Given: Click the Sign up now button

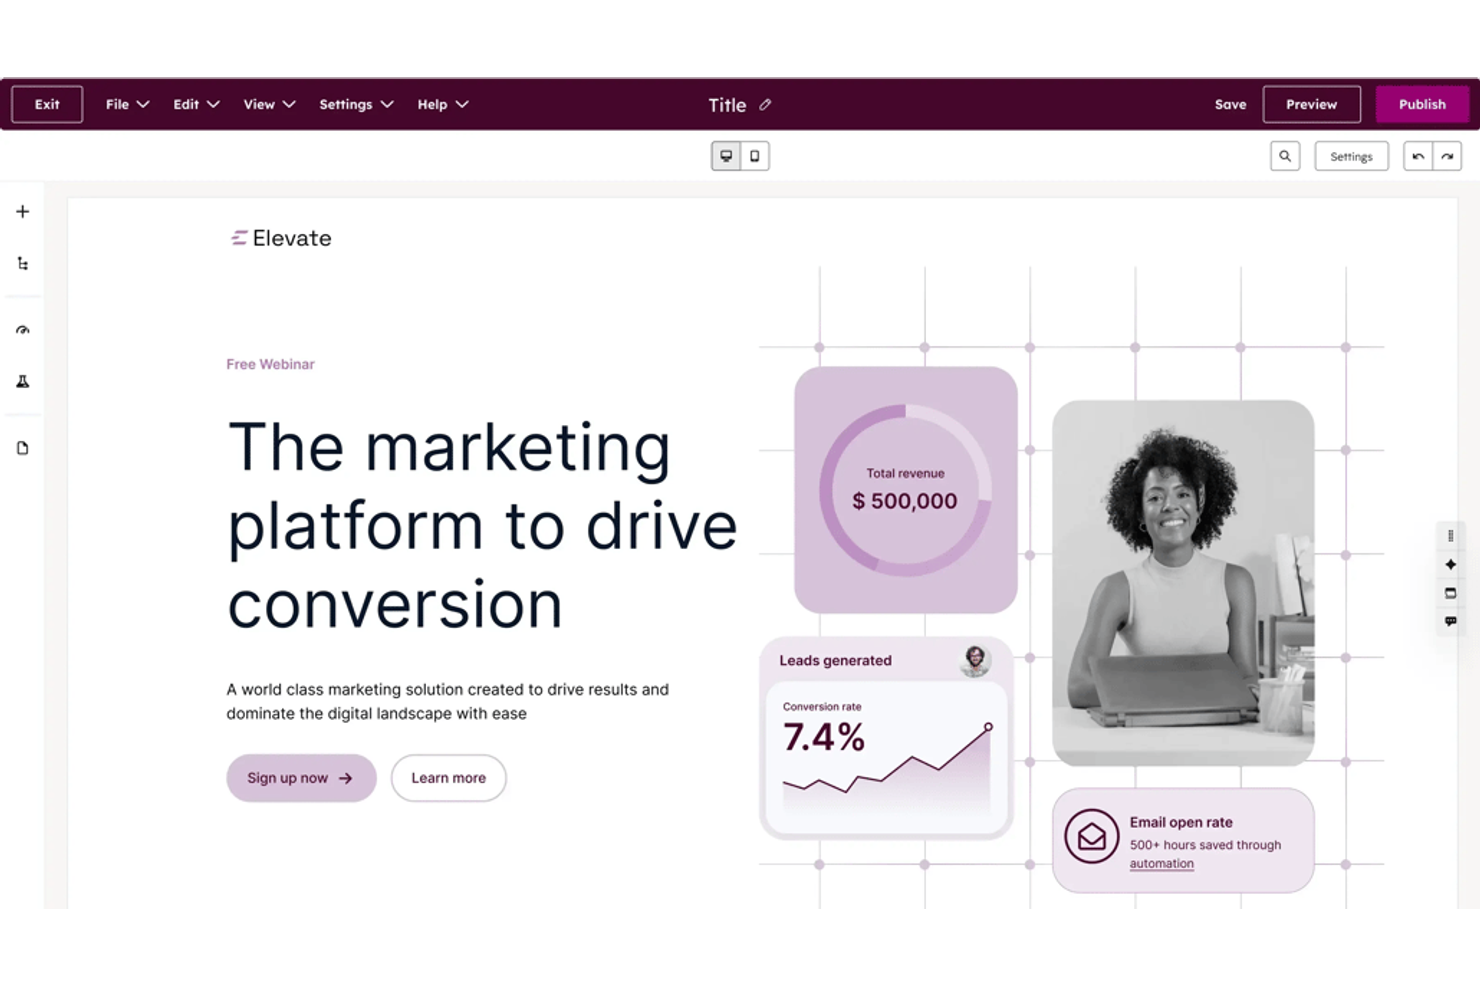Looking at the screenshot, I should (x=300, y=778).
